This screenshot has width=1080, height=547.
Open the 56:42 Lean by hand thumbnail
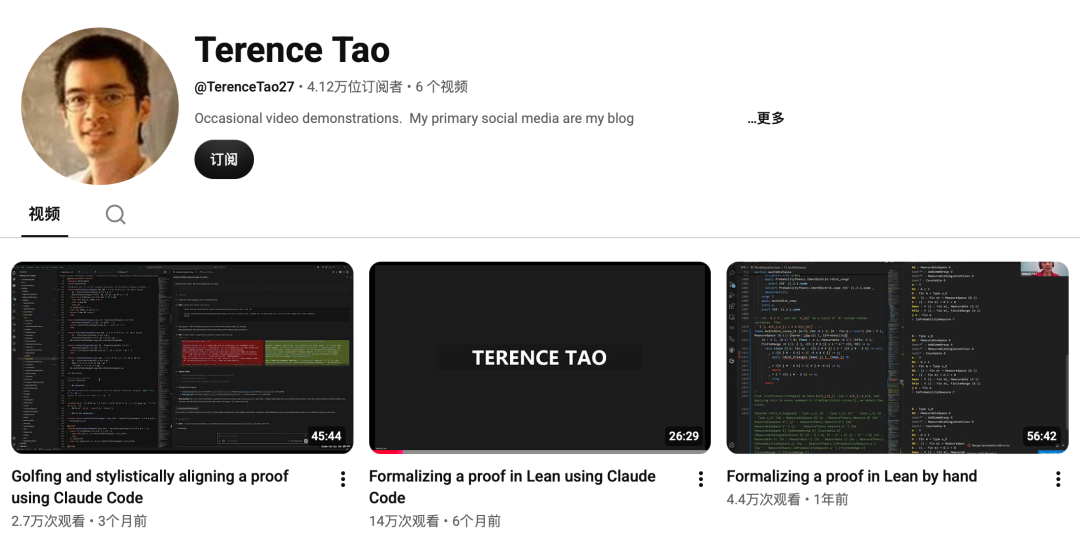click(x=897, y=358)
